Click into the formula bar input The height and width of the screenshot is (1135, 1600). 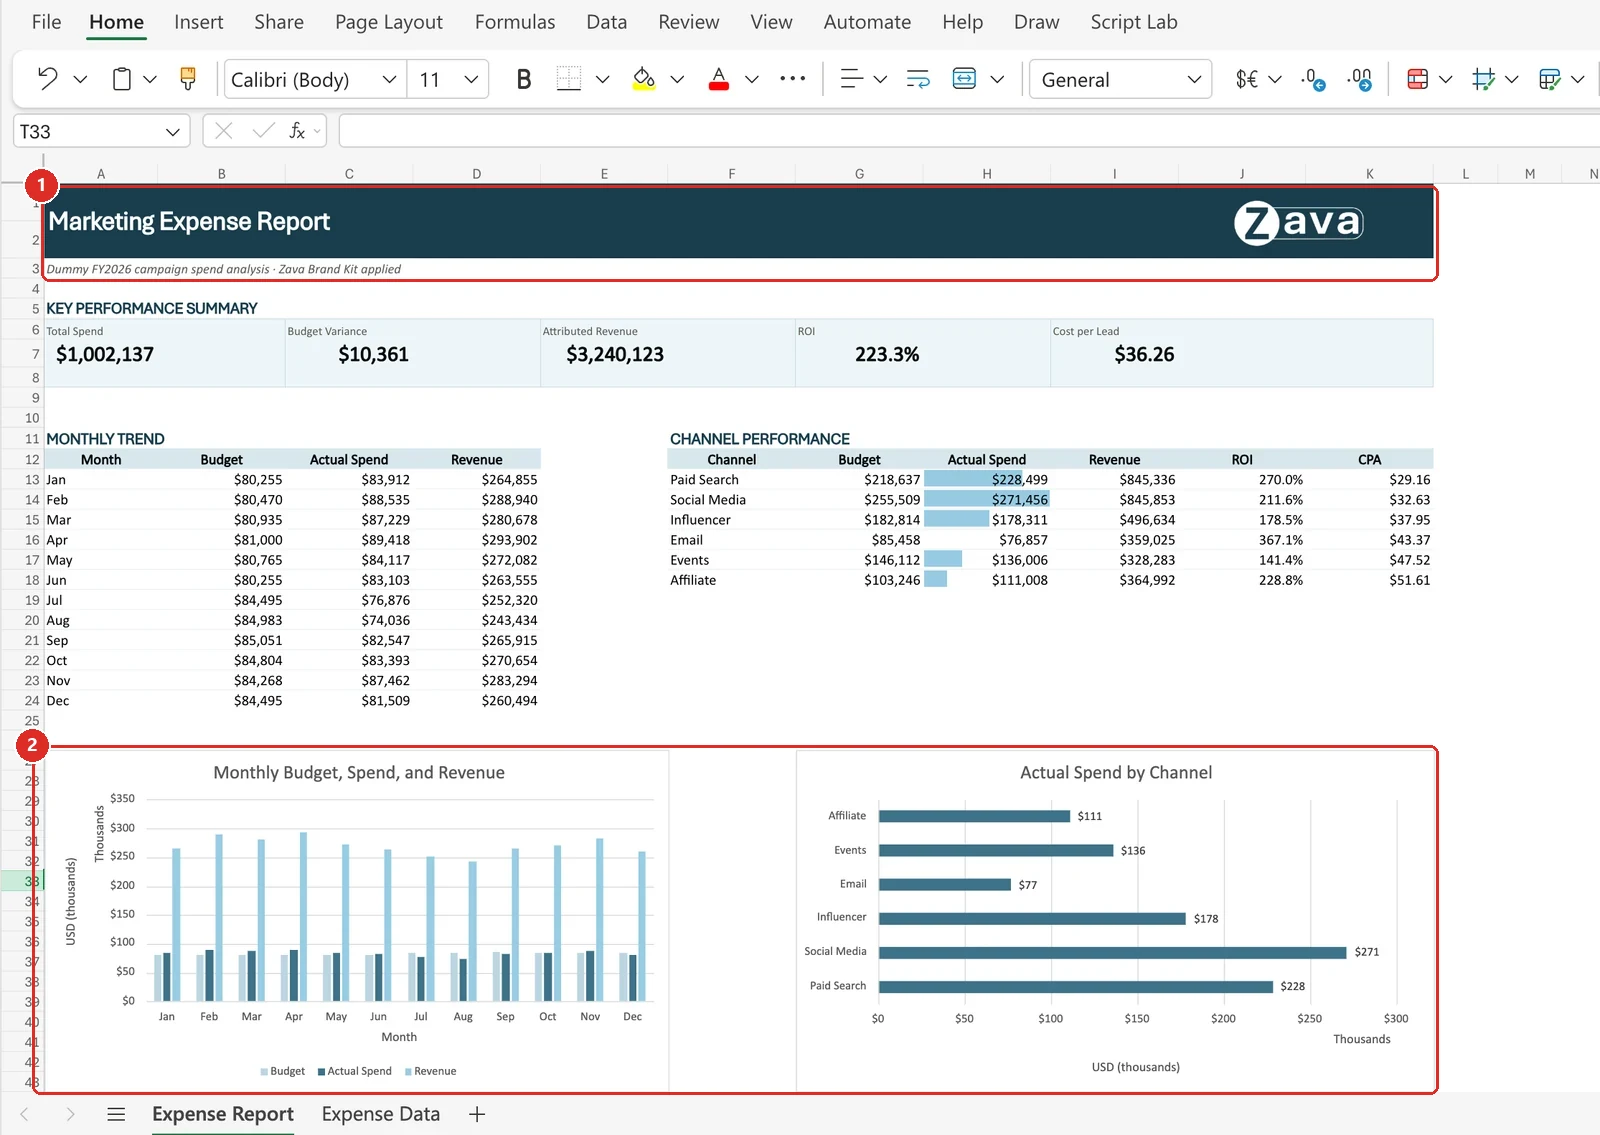(968, 131)
